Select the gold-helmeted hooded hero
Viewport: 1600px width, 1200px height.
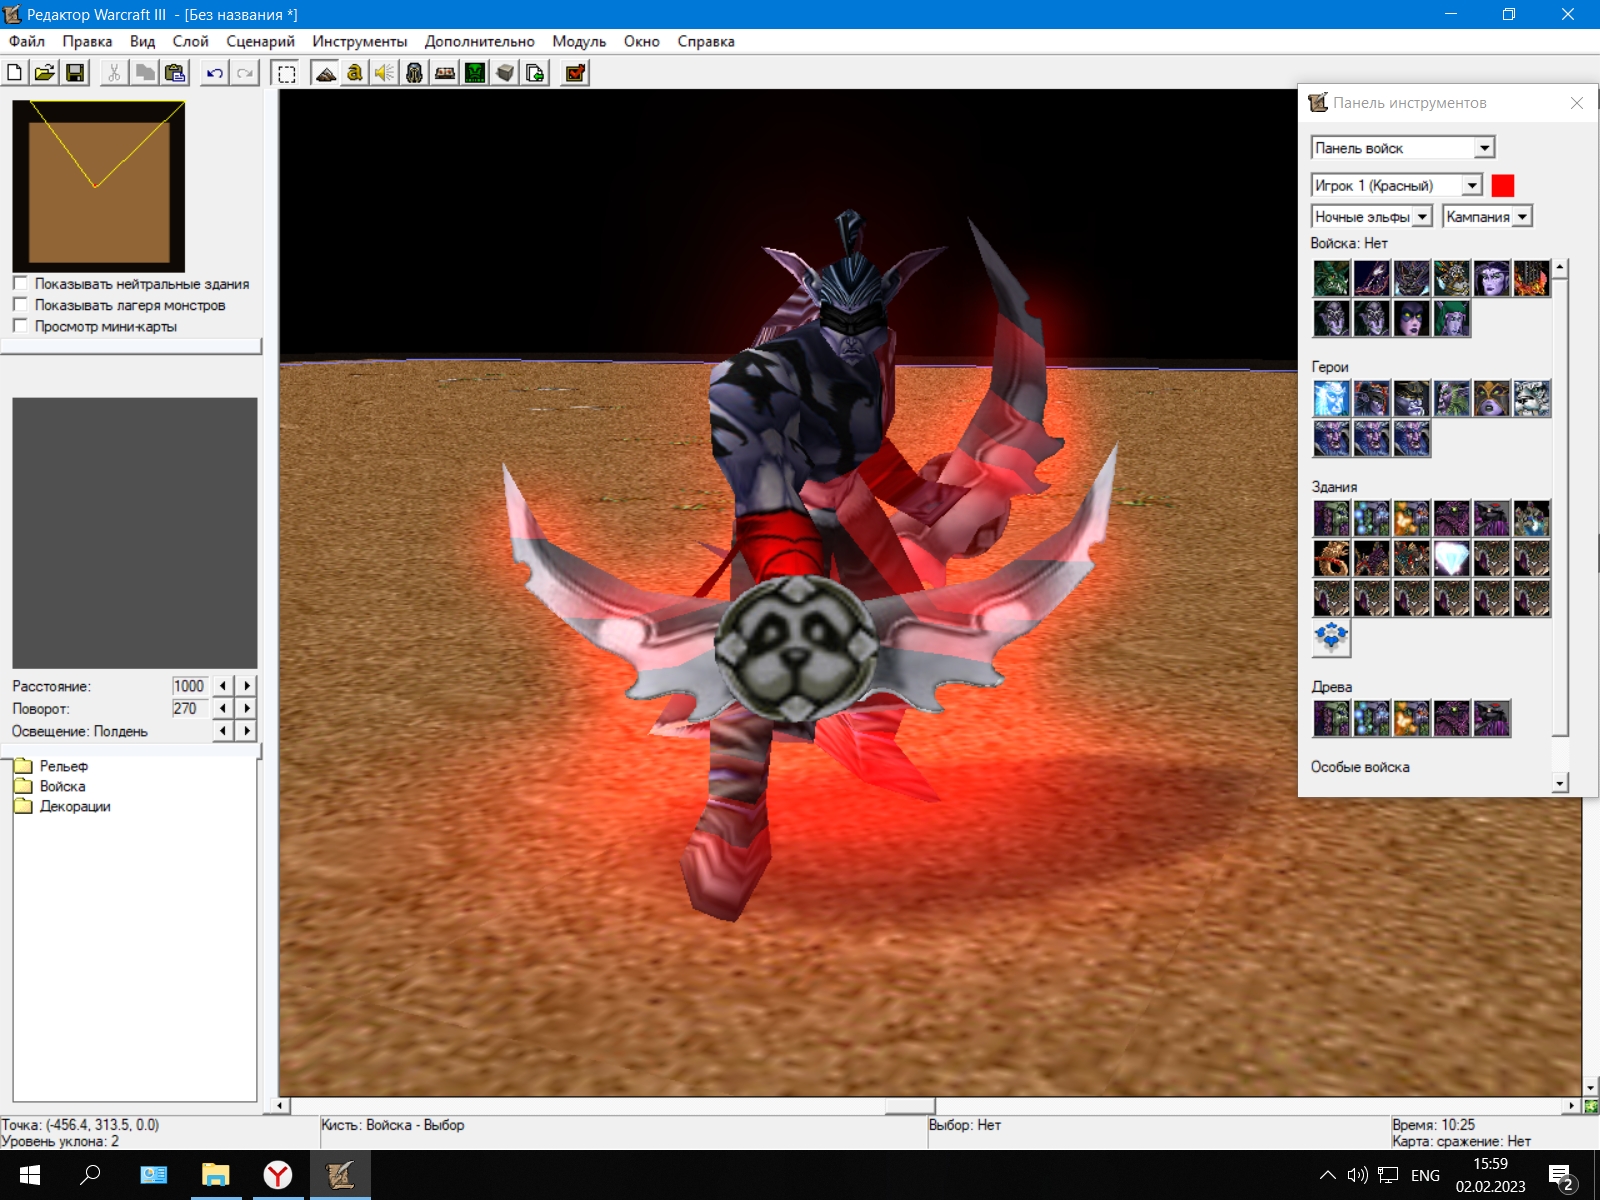tap(1492, 399)
